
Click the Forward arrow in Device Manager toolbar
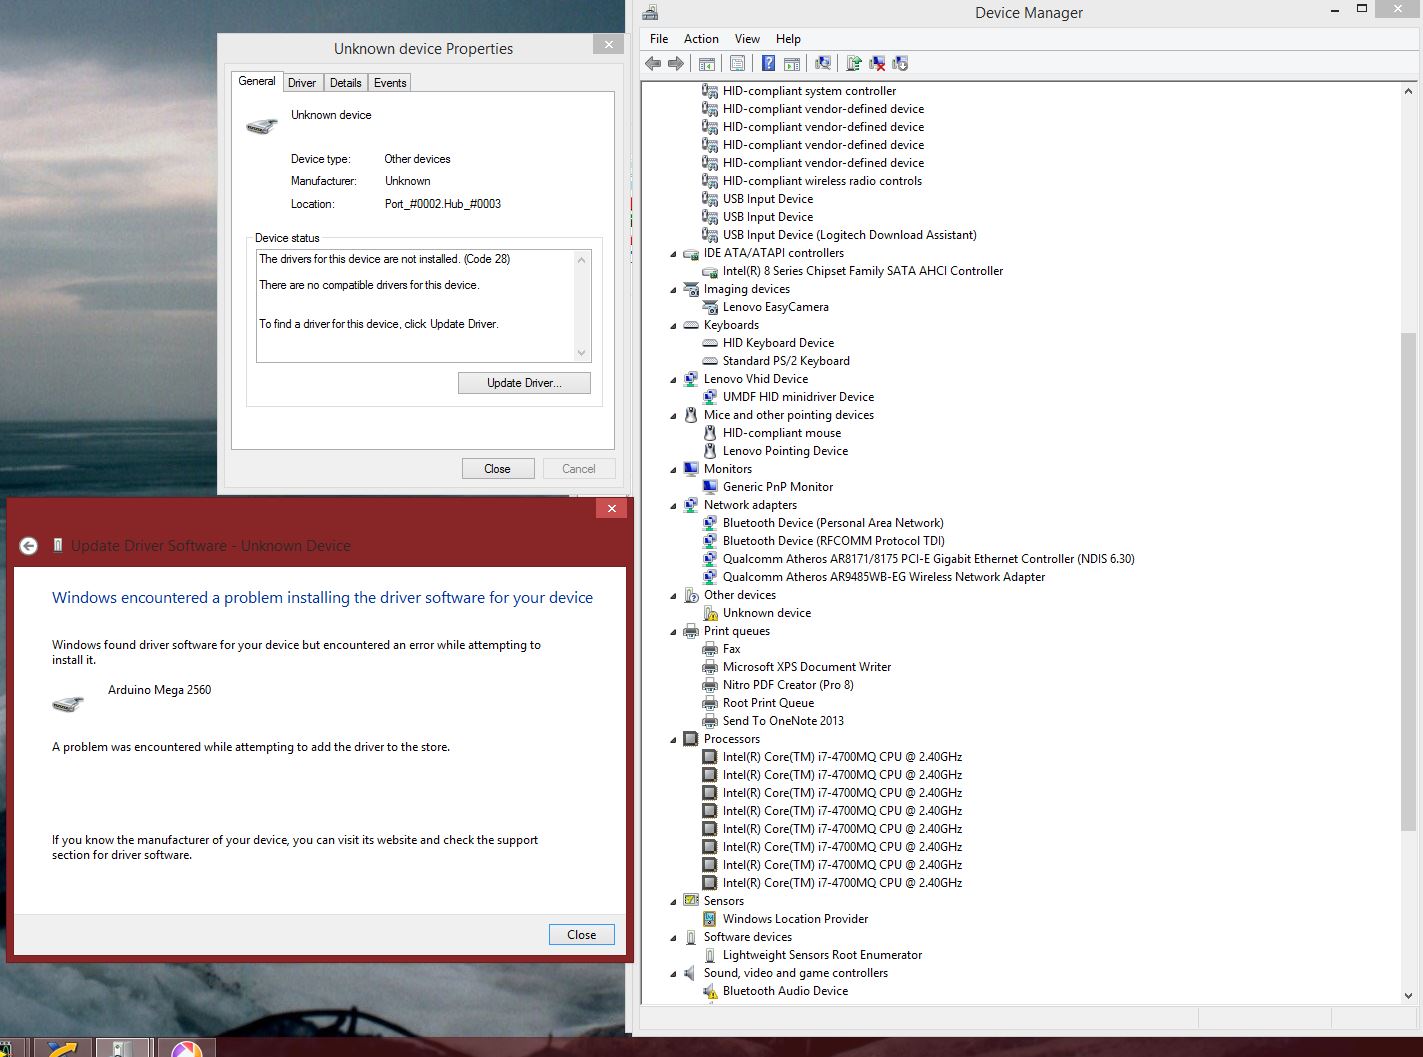(x=676, y=64)
